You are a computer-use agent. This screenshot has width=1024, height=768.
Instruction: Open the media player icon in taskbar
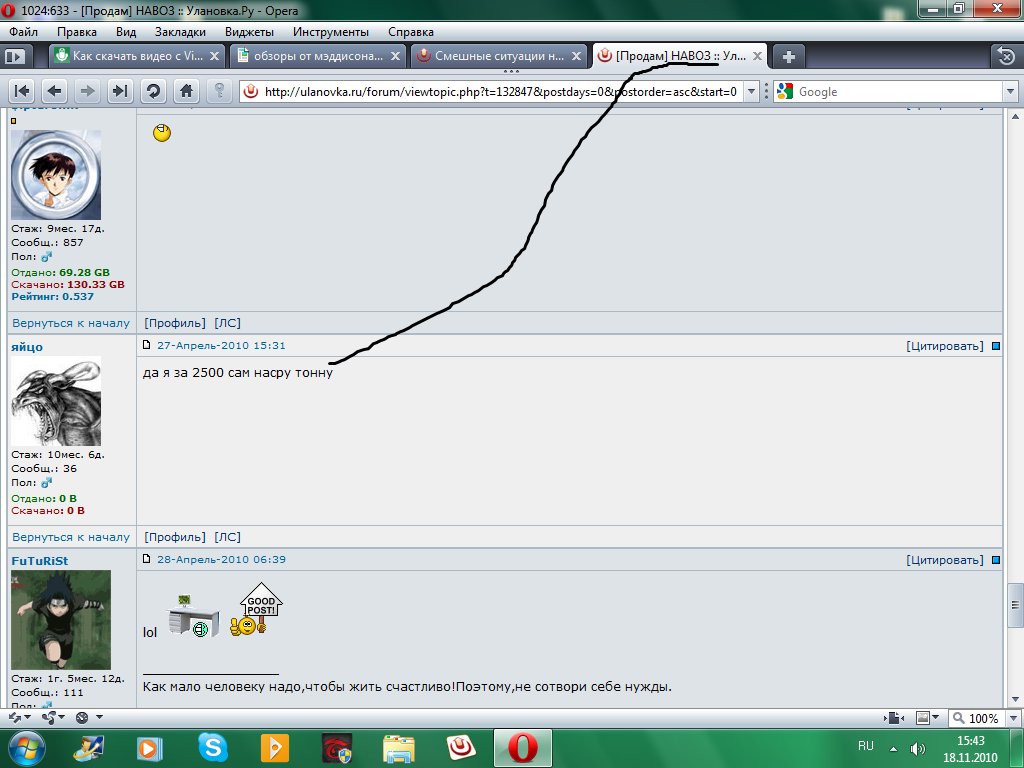click(x=150, y=748)
